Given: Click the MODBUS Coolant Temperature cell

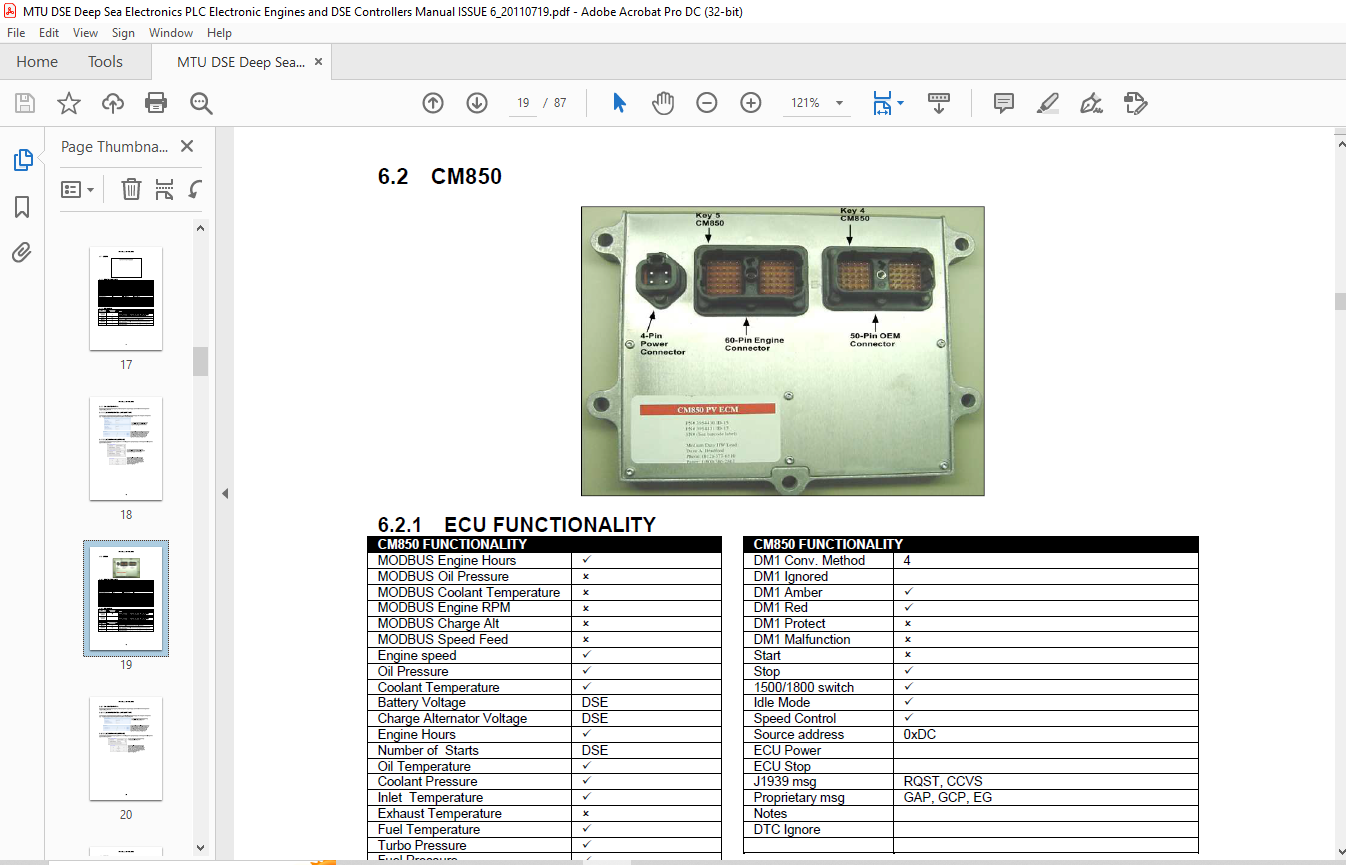Looking at the screenshot, I should pyautogui.click(x=469, y=592).
